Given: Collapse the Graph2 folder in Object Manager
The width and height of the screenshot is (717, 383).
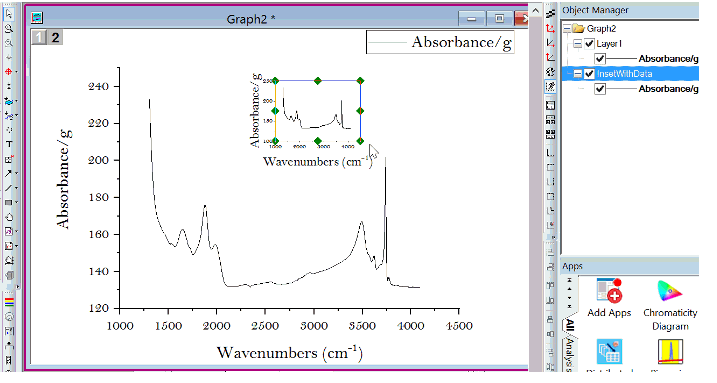Looking at the screenshot, I should click(567, 28).
